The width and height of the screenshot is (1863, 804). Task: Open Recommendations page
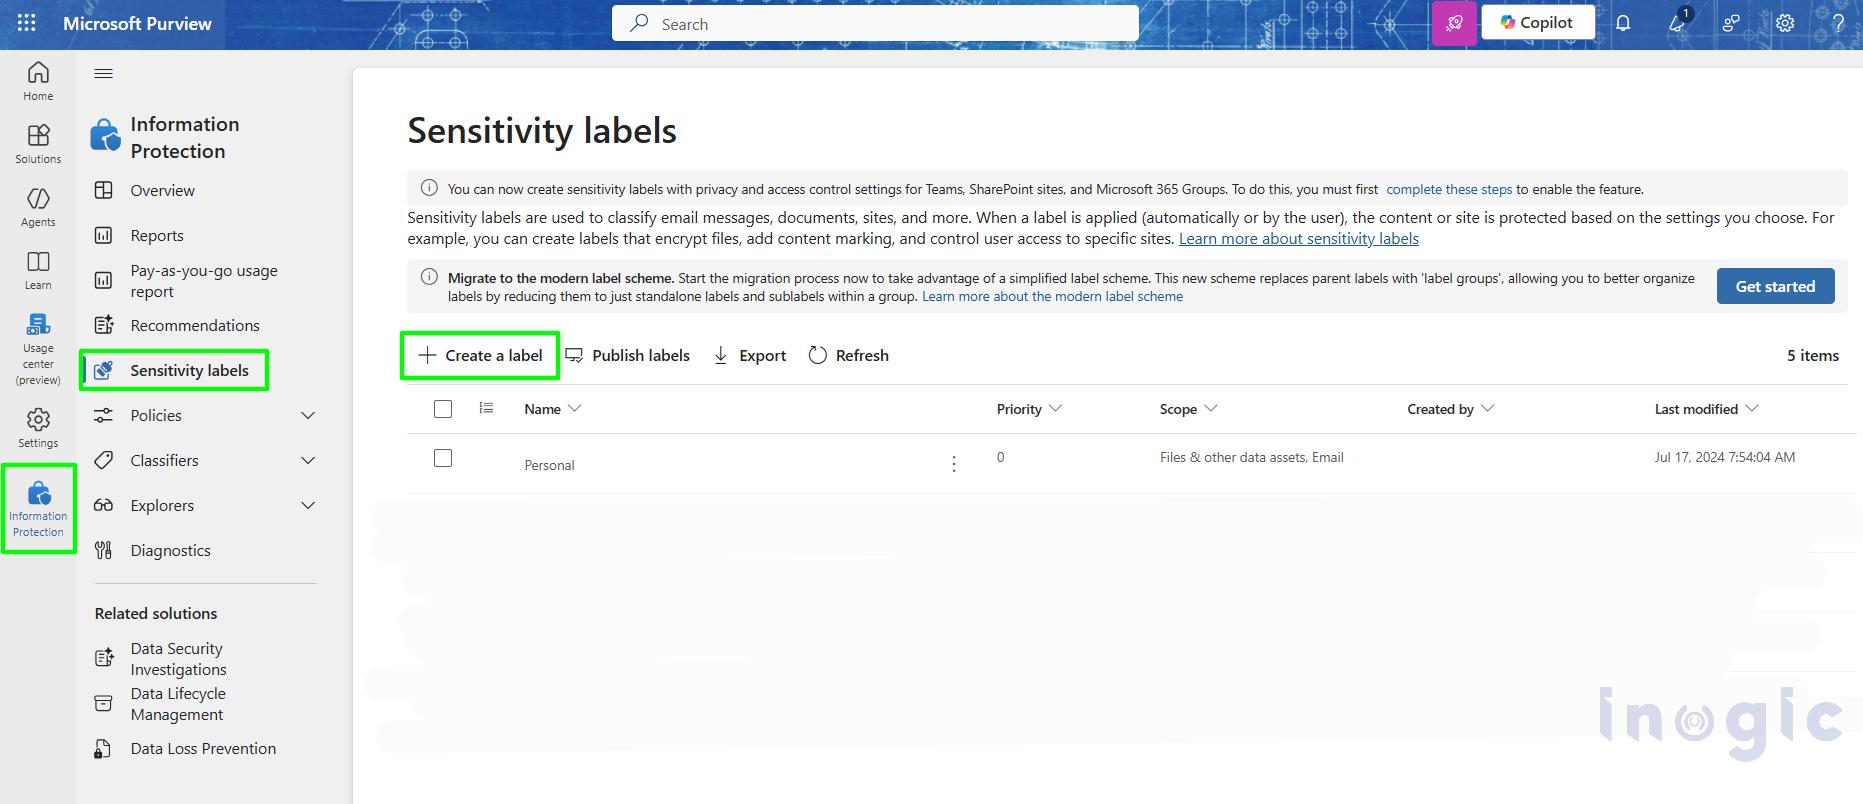click(x=195, y=325)
